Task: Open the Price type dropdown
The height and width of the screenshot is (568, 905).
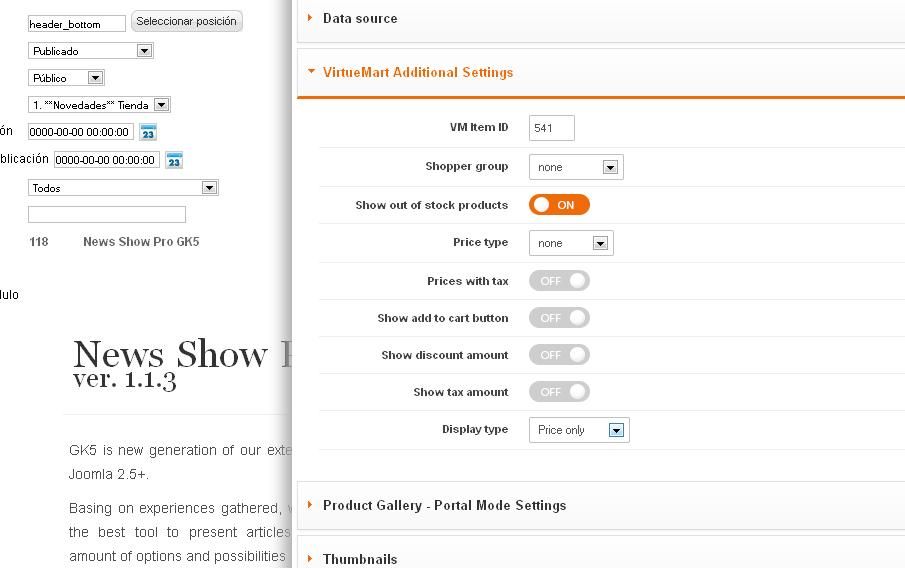Action: 571,244
